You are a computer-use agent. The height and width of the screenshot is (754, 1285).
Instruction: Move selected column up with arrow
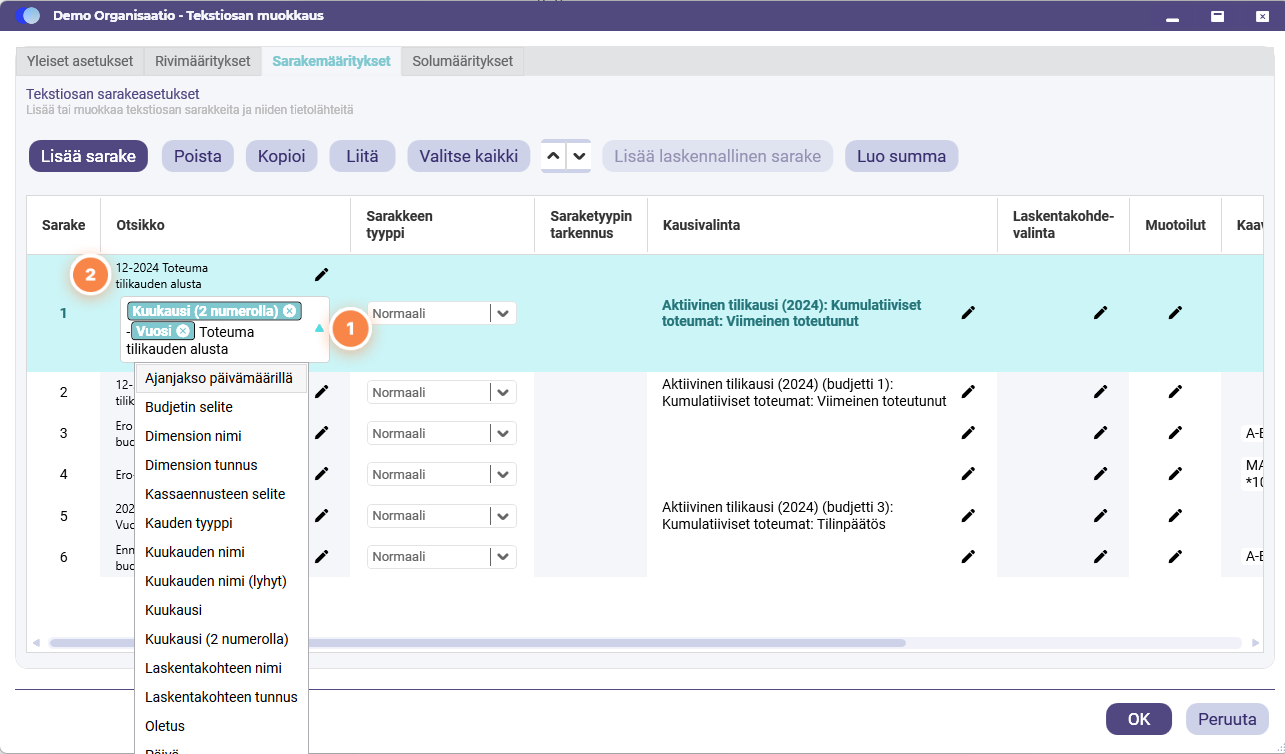[x=553, y=156]
